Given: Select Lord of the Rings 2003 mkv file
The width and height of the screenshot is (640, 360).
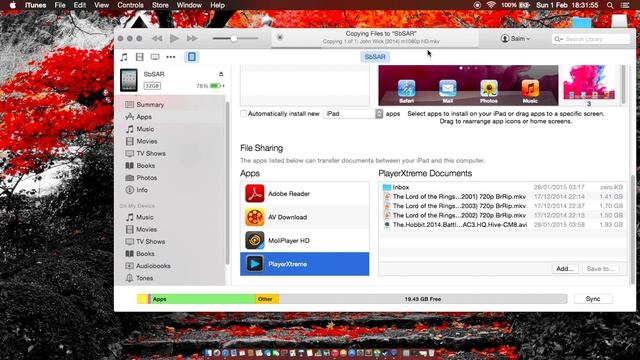Looking at the screenshot, I should pos(503,206).
